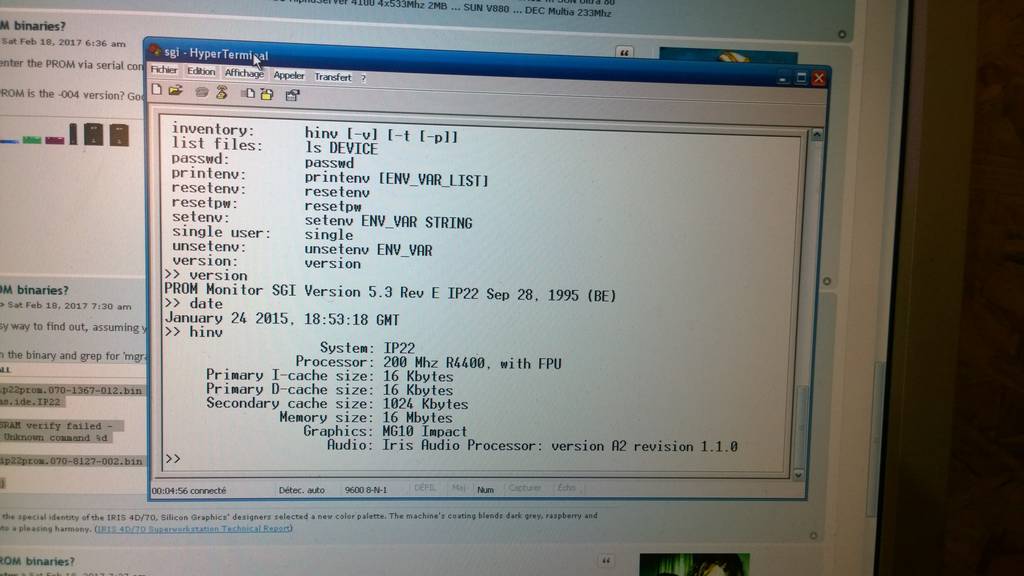Screen dimensions: 1024x576
Task: Click the avatar thumbnail of the bottom forum post
Action: coord(694,564)
